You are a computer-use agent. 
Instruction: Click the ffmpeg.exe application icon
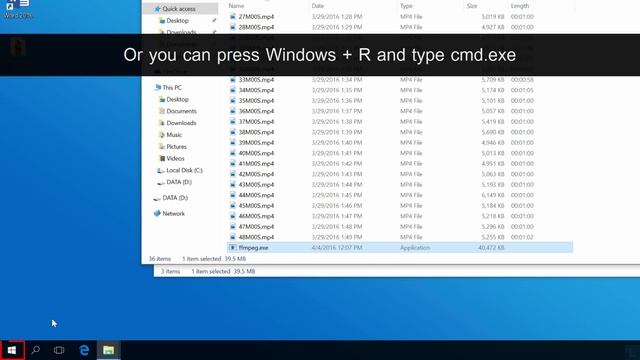[232, 248]
